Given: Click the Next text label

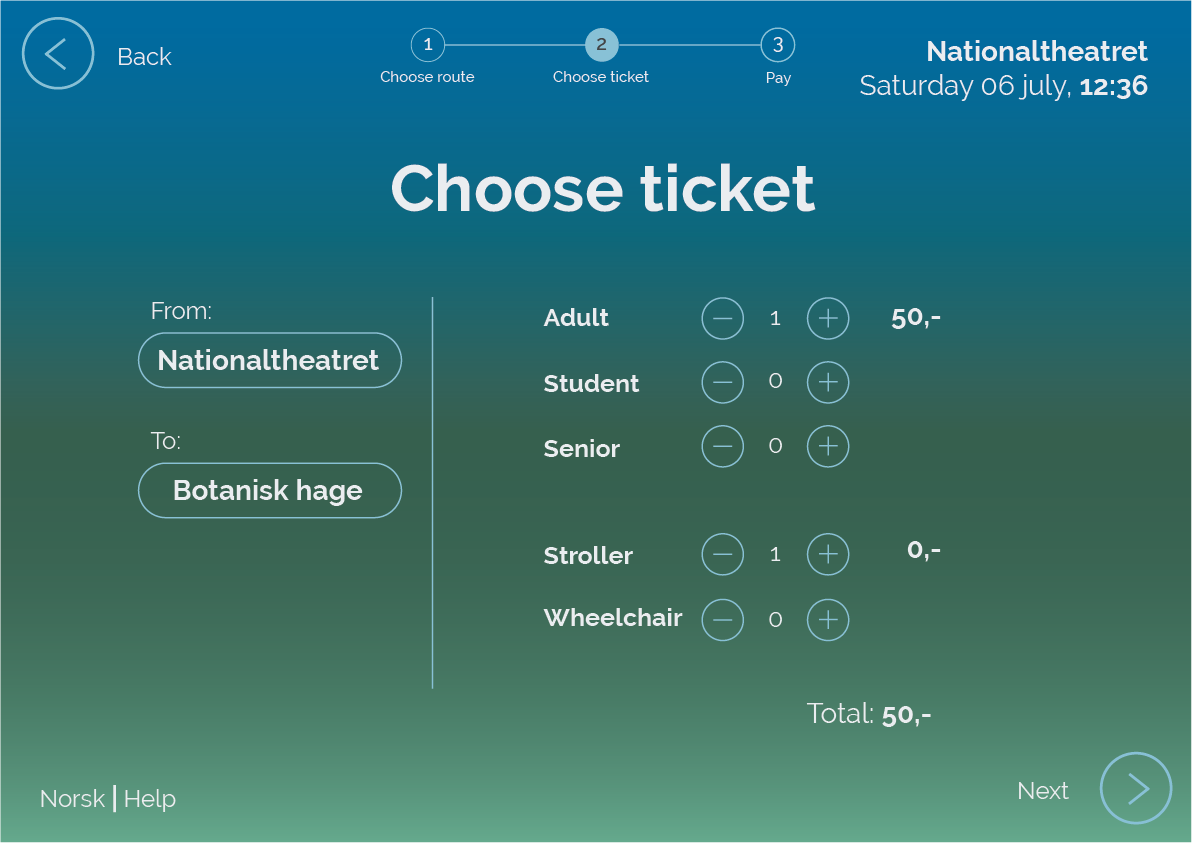Looking at the screenshot, I should (x=1042, y=791).
